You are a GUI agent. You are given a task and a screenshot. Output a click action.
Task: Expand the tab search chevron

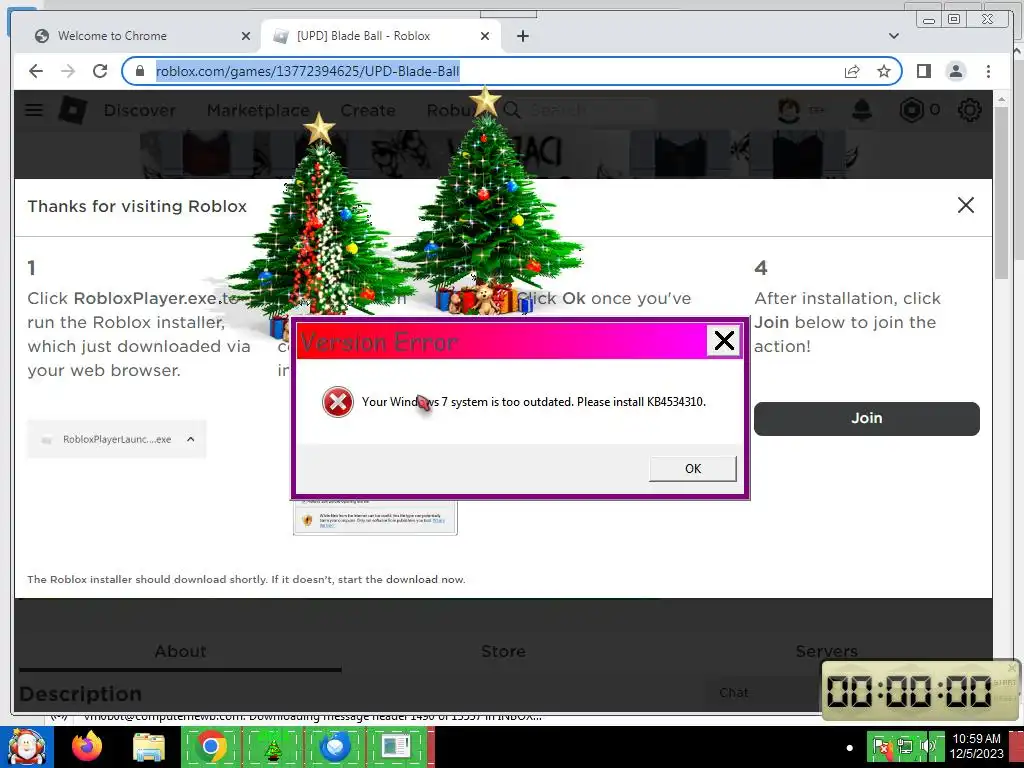(894, 36)
